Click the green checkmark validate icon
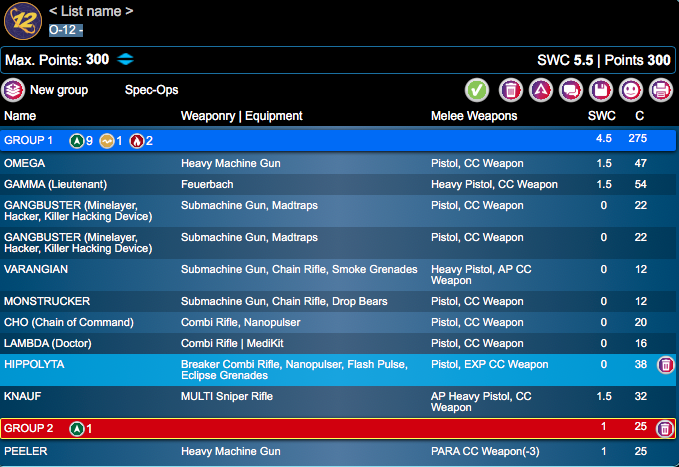 click(x=477, y=90)
